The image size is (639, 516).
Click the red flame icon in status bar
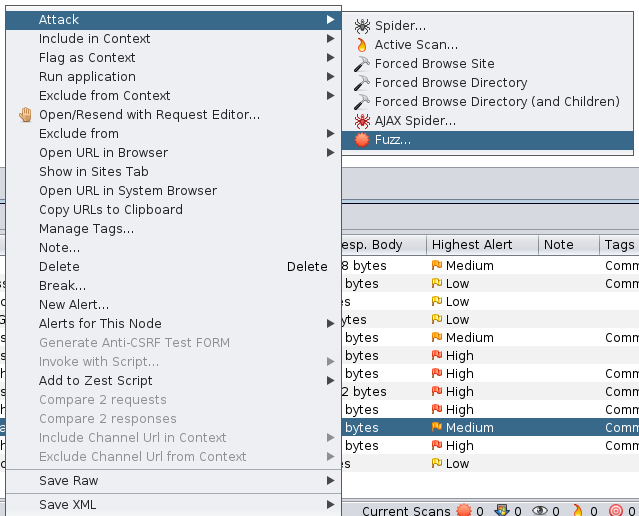coord(591,510)
